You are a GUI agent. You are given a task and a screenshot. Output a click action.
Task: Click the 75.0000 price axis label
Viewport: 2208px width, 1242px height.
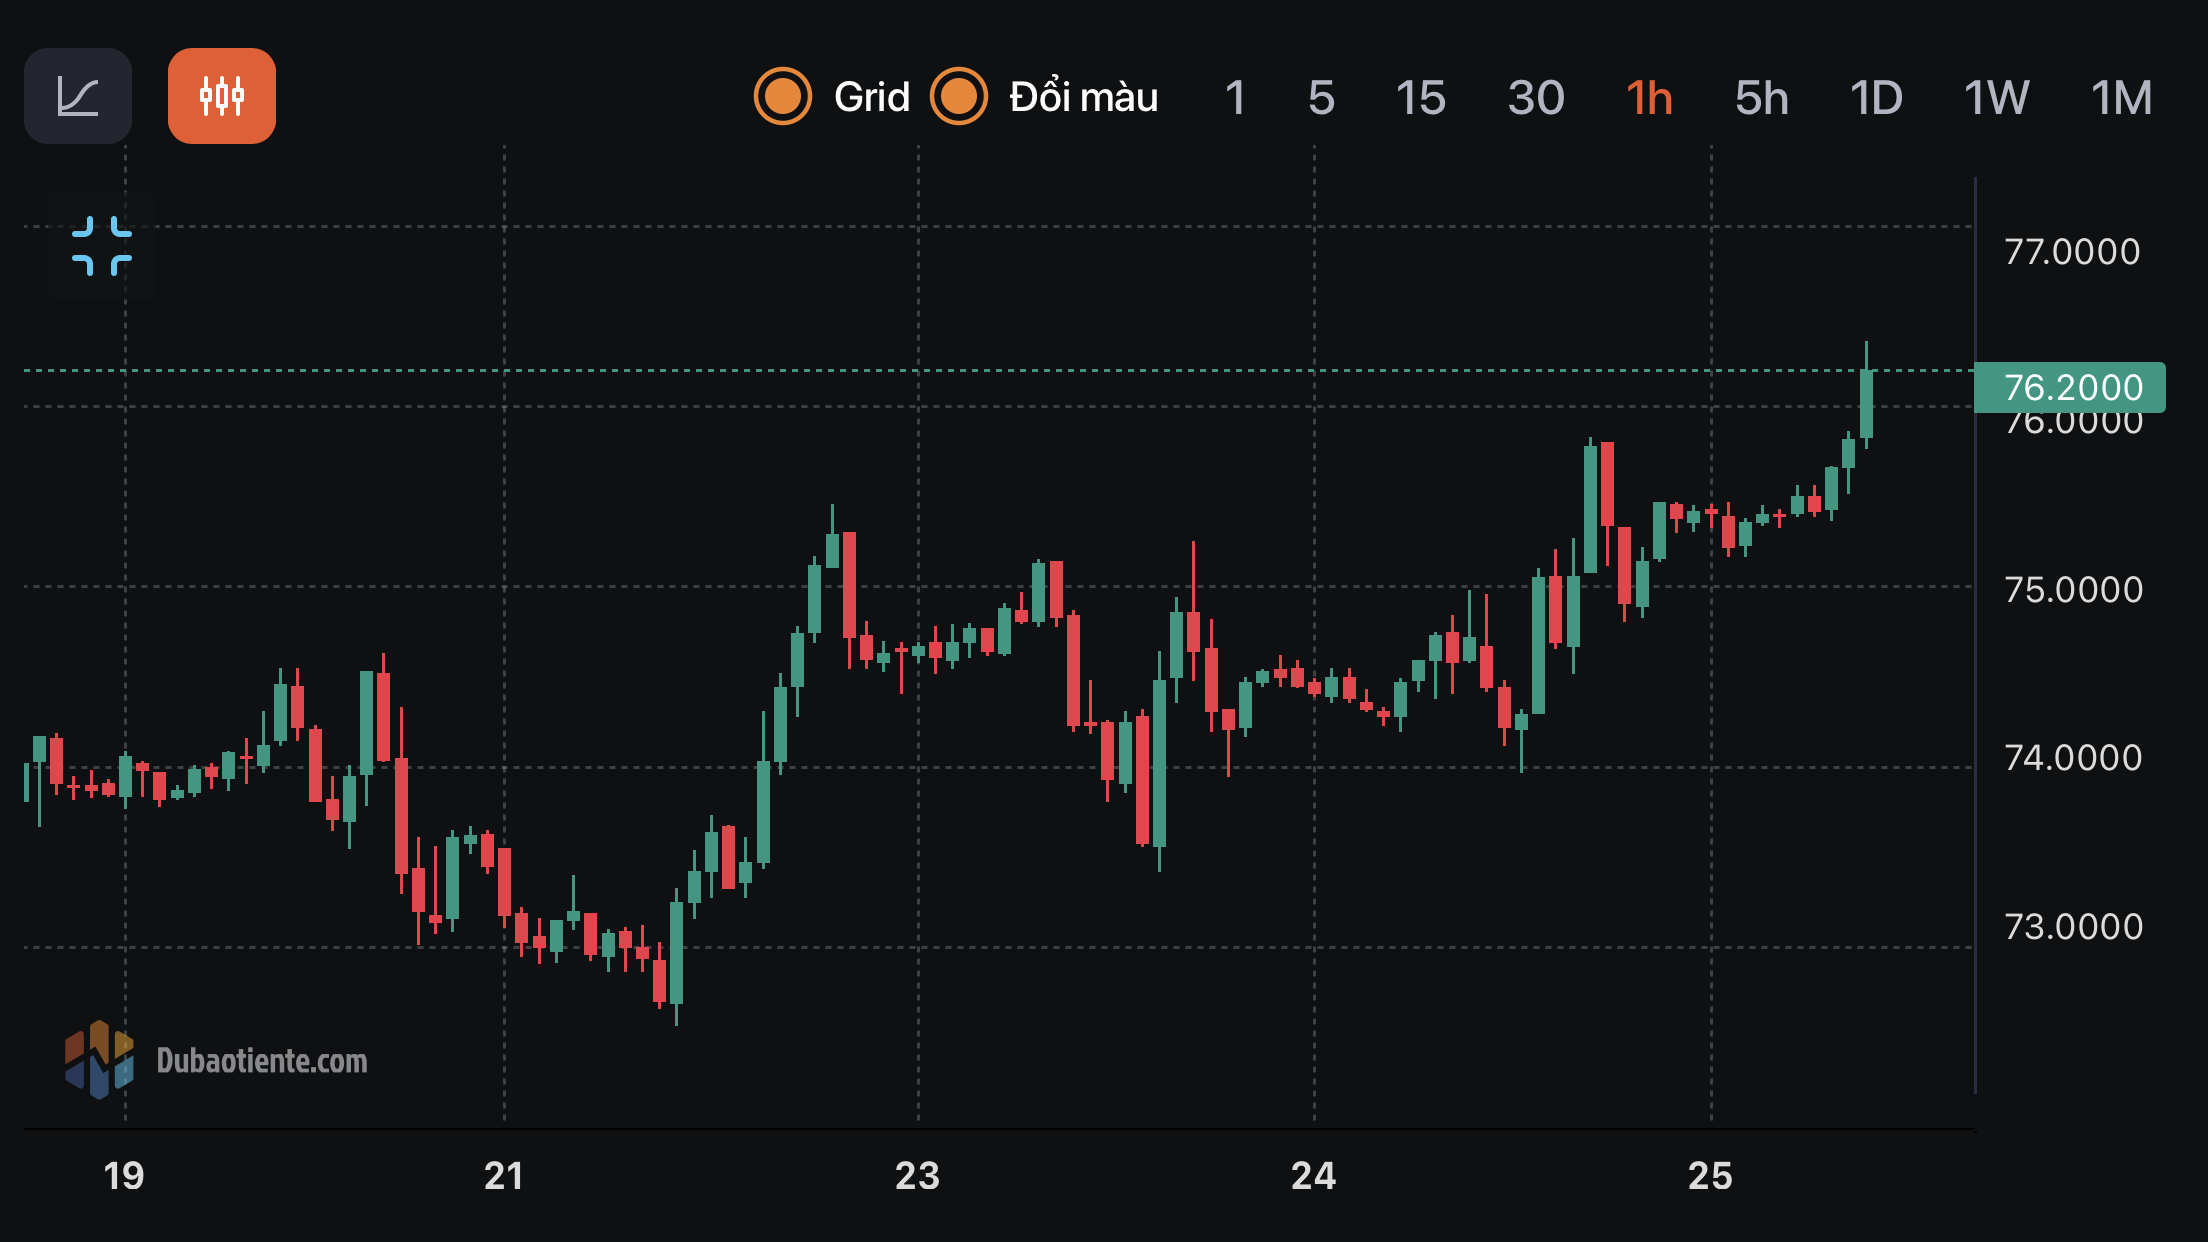tap(2073, 590)
